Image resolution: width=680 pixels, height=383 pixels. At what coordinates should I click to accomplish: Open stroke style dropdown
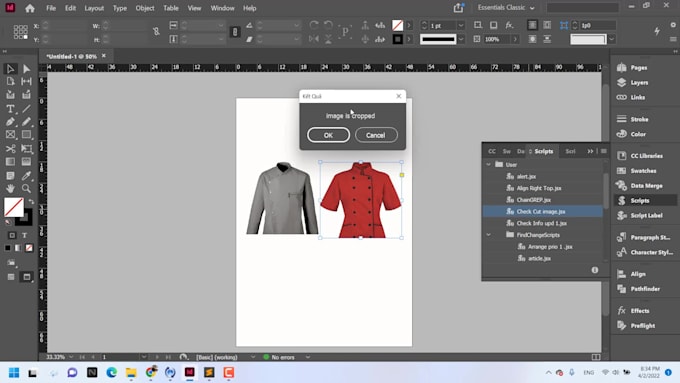click(x=461, y=39)
